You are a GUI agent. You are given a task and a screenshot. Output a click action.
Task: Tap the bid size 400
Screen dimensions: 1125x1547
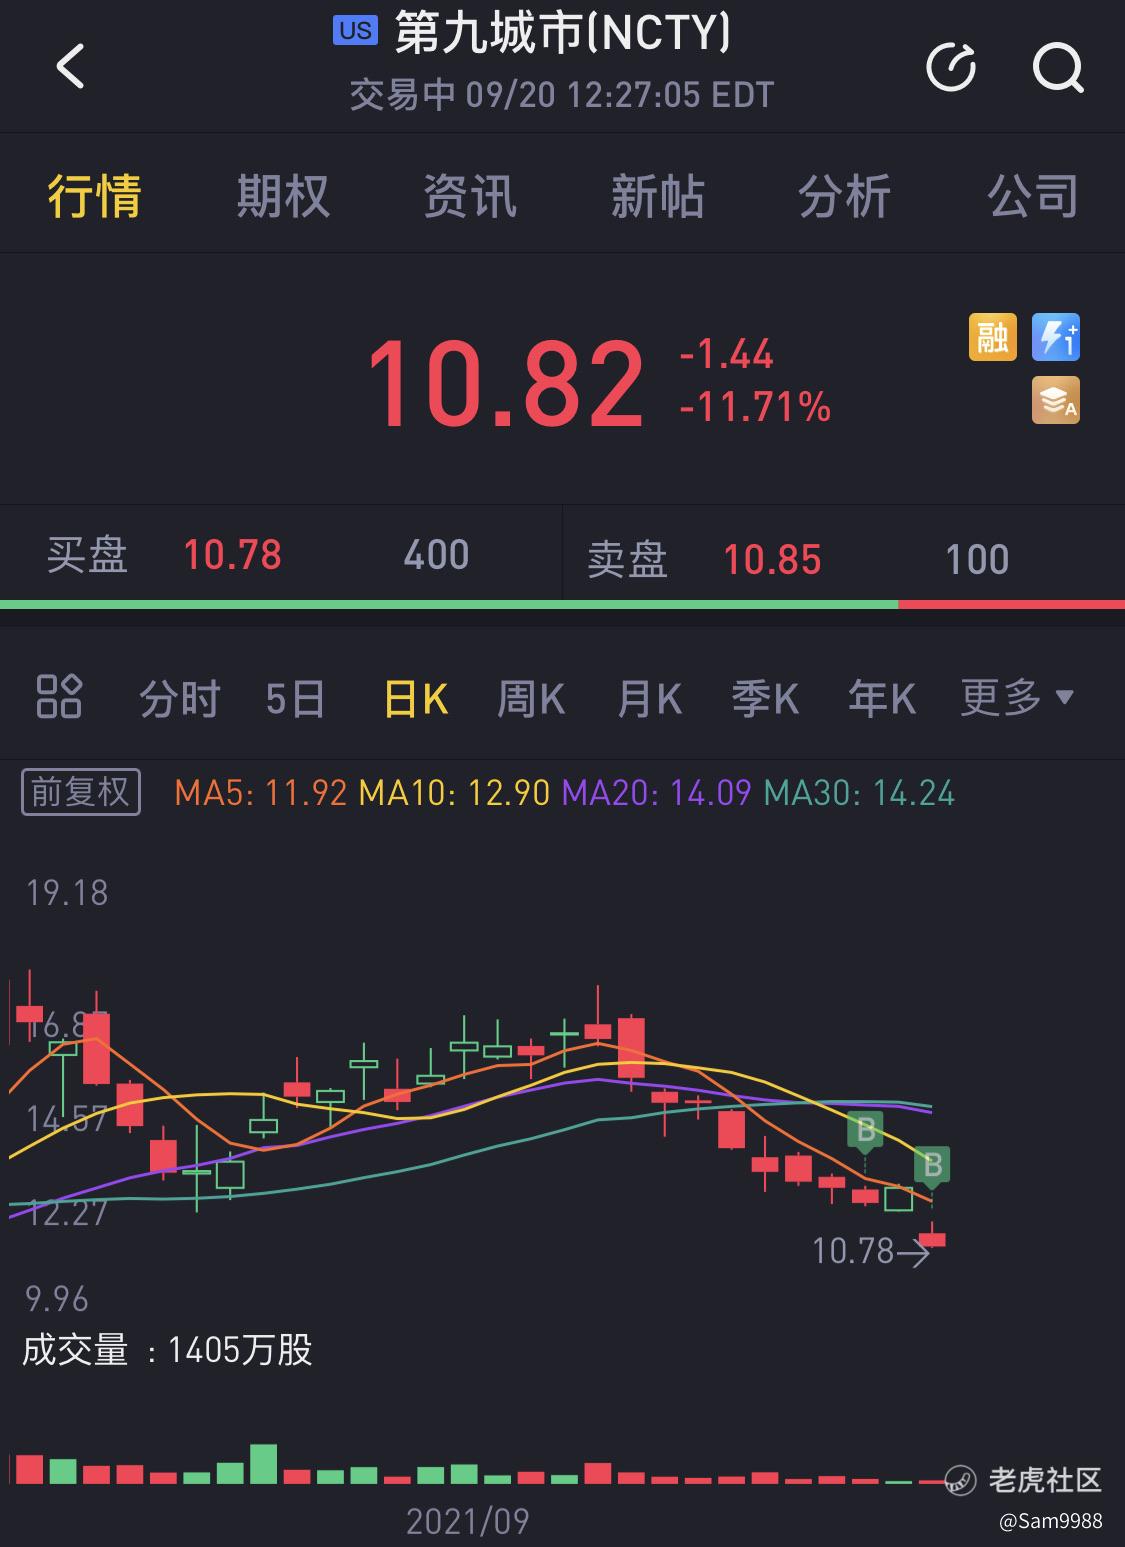tap(436, 555)
